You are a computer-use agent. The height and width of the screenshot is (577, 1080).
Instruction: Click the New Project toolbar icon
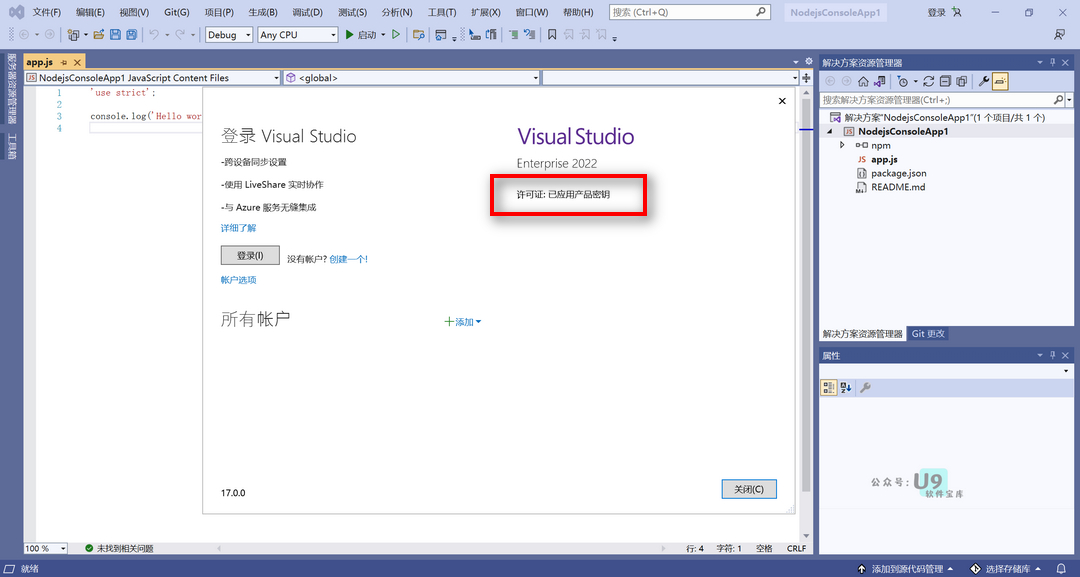(x=73, y=34)
